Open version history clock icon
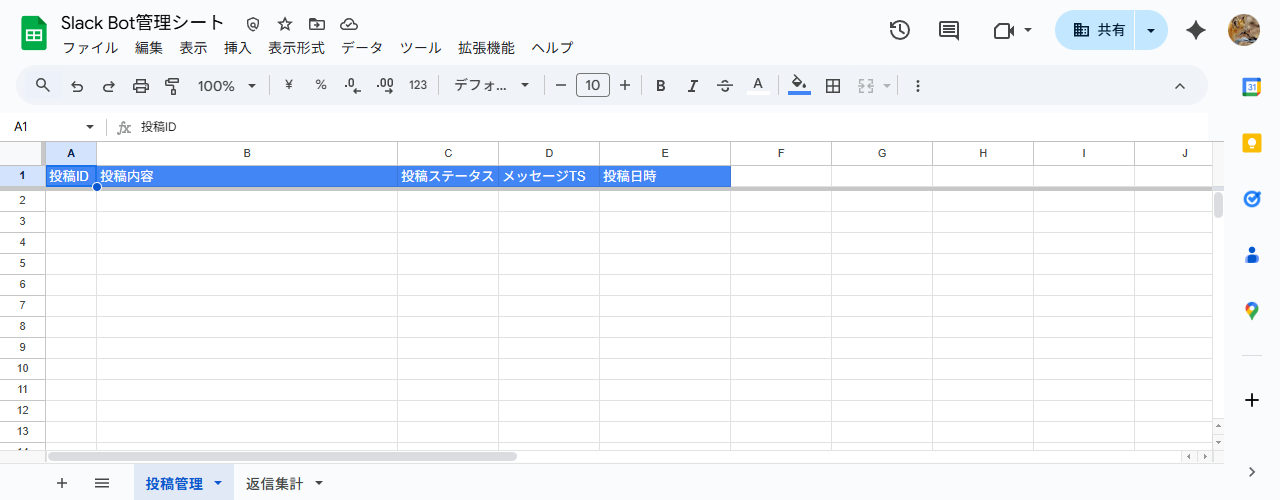 (x=899, y=30)
